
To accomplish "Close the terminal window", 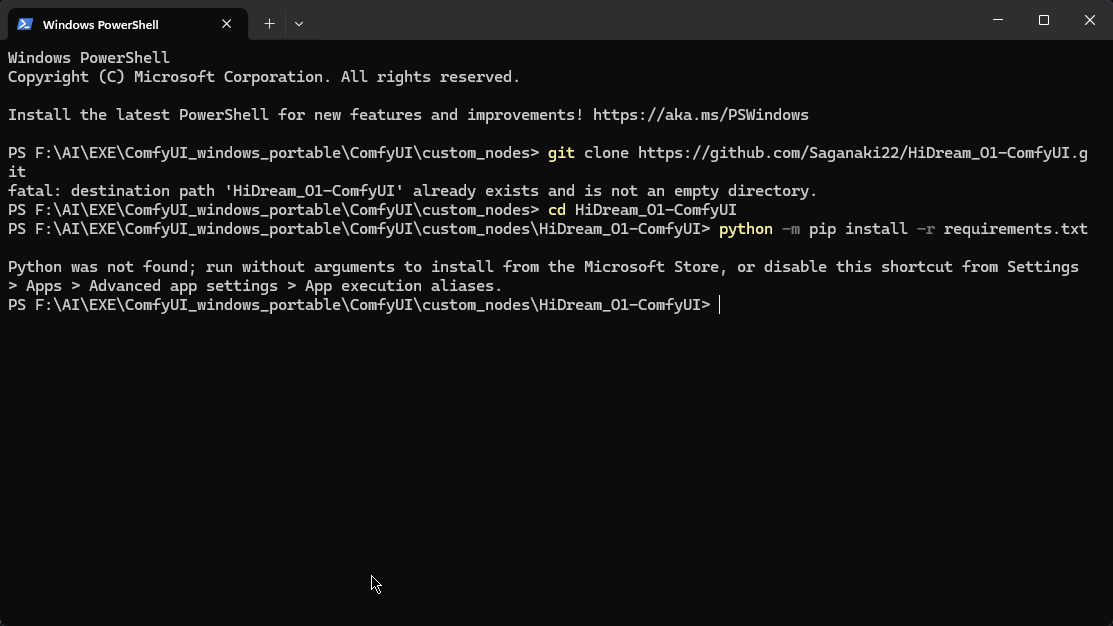I will tap(1090, 20).
